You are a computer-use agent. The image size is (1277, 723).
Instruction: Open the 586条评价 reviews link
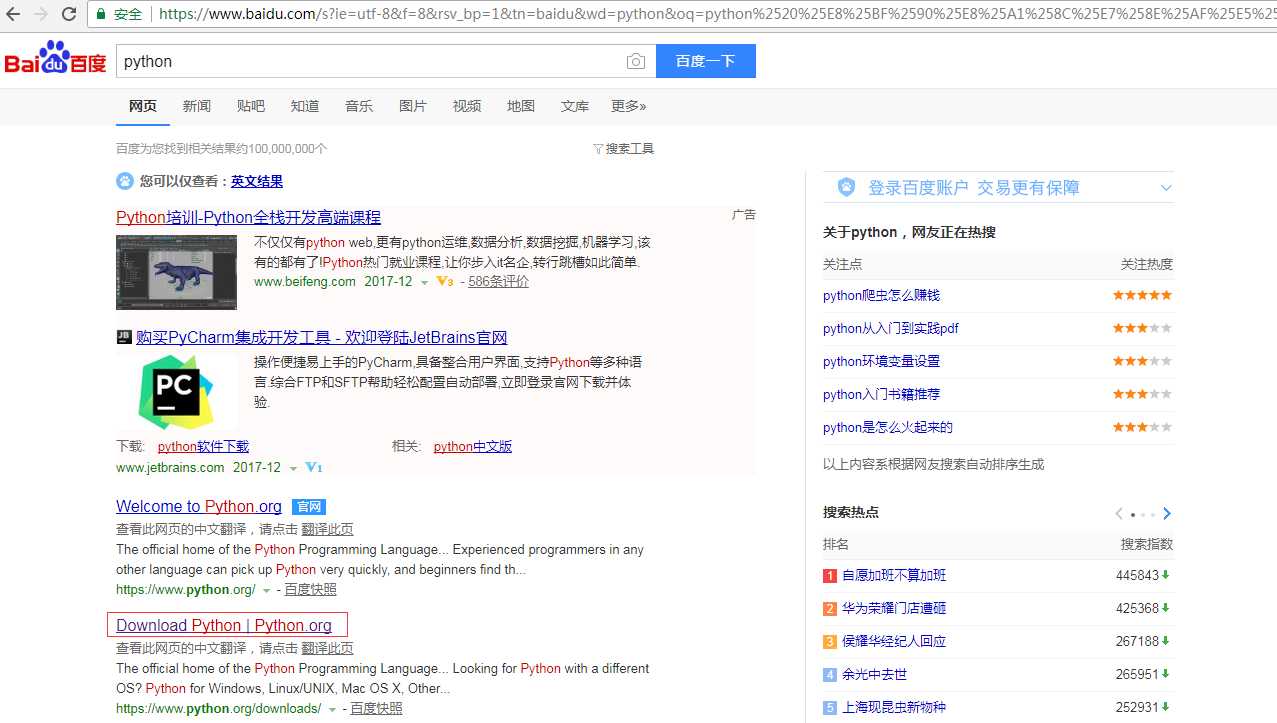499,282
